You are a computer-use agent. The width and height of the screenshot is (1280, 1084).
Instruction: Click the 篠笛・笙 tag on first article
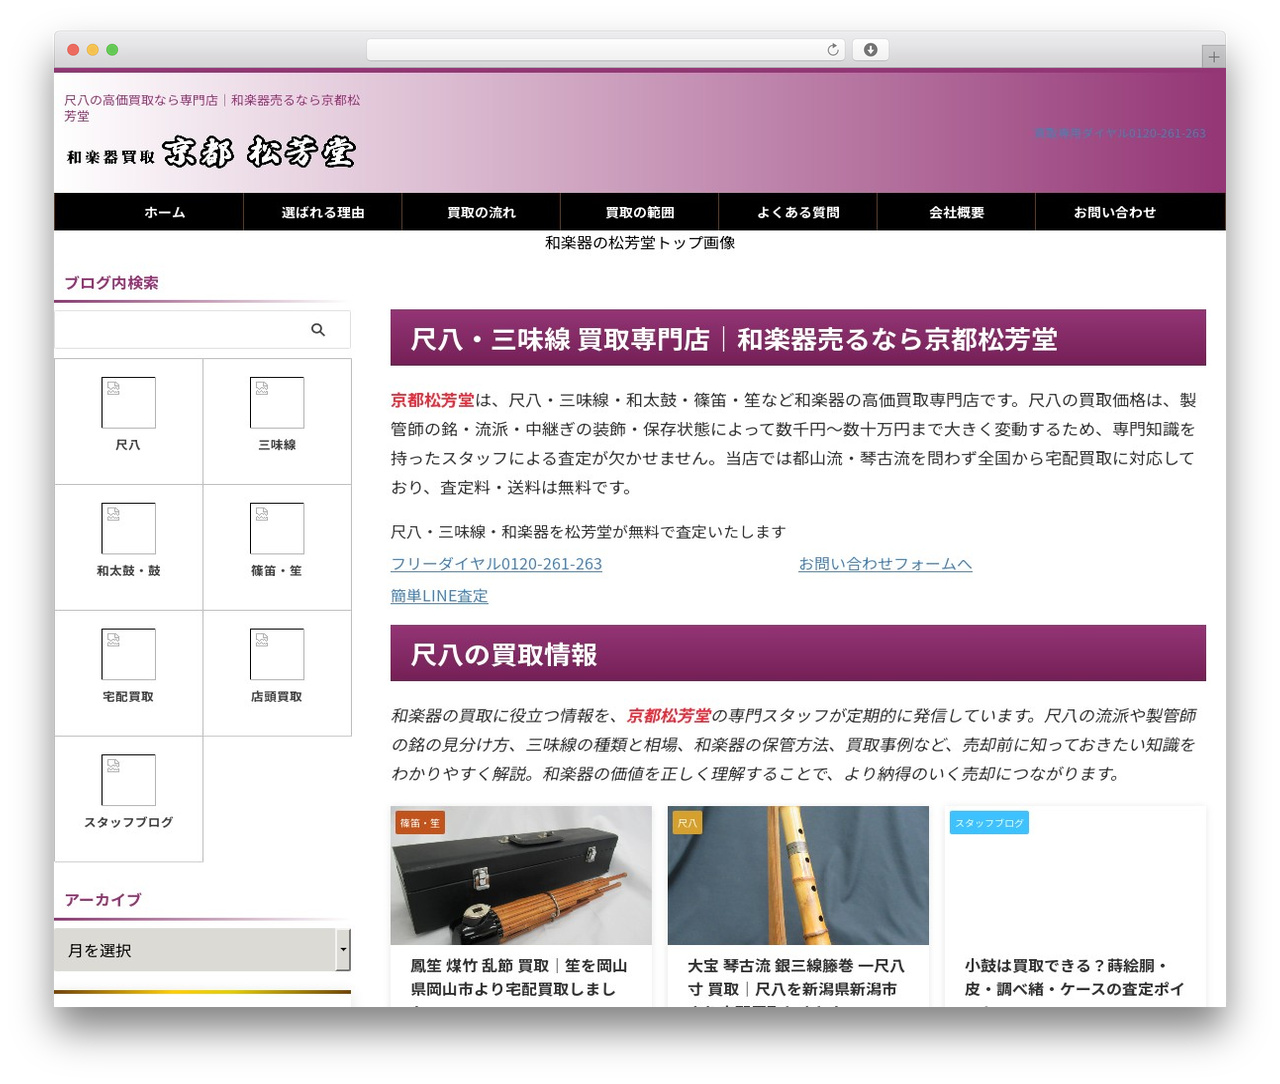click(420, 823)
